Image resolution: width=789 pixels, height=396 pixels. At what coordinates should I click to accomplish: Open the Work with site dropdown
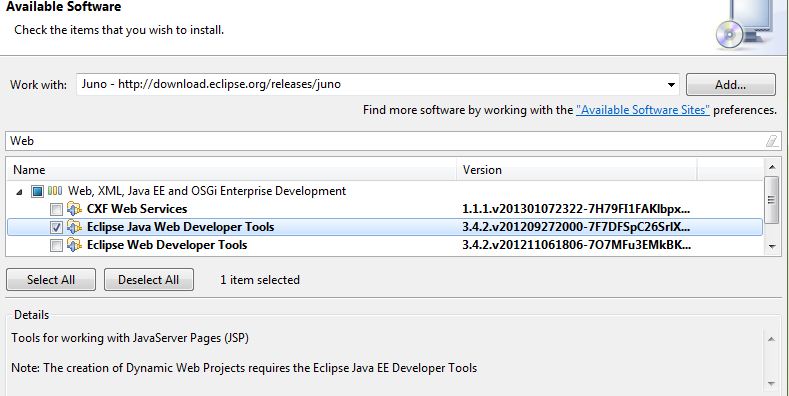[671, 85]
